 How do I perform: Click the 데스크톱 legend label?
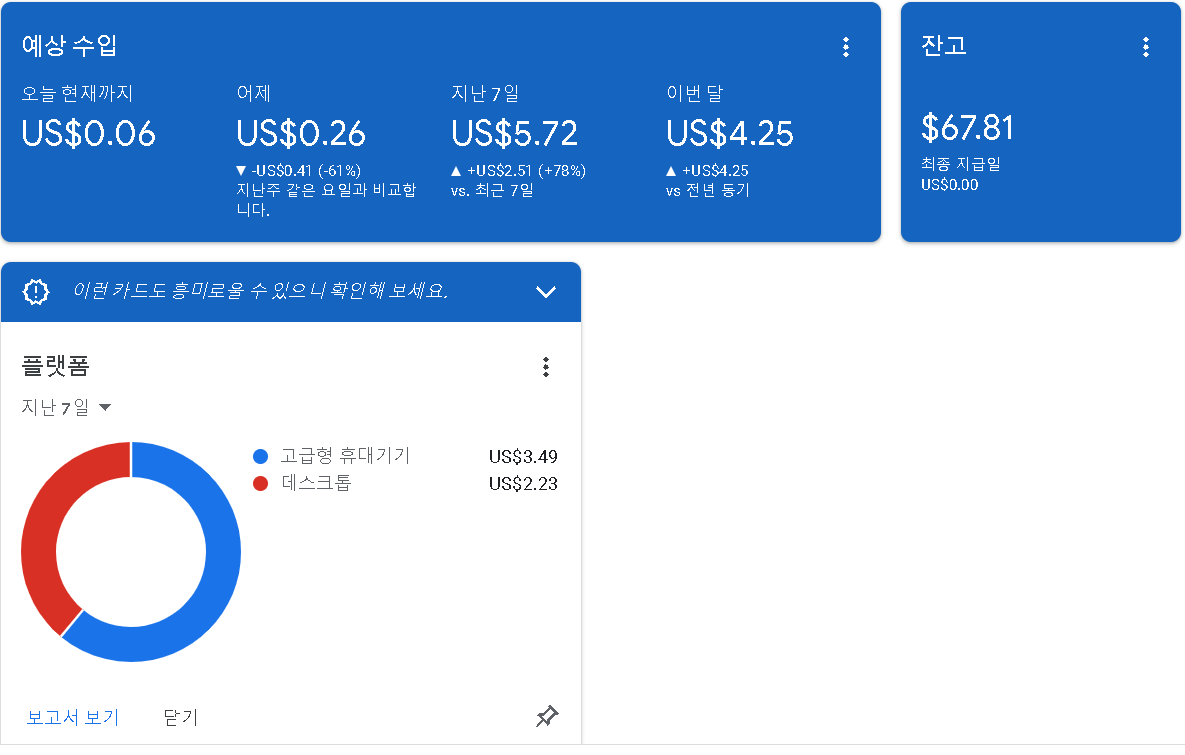click(x=317, y=483)
